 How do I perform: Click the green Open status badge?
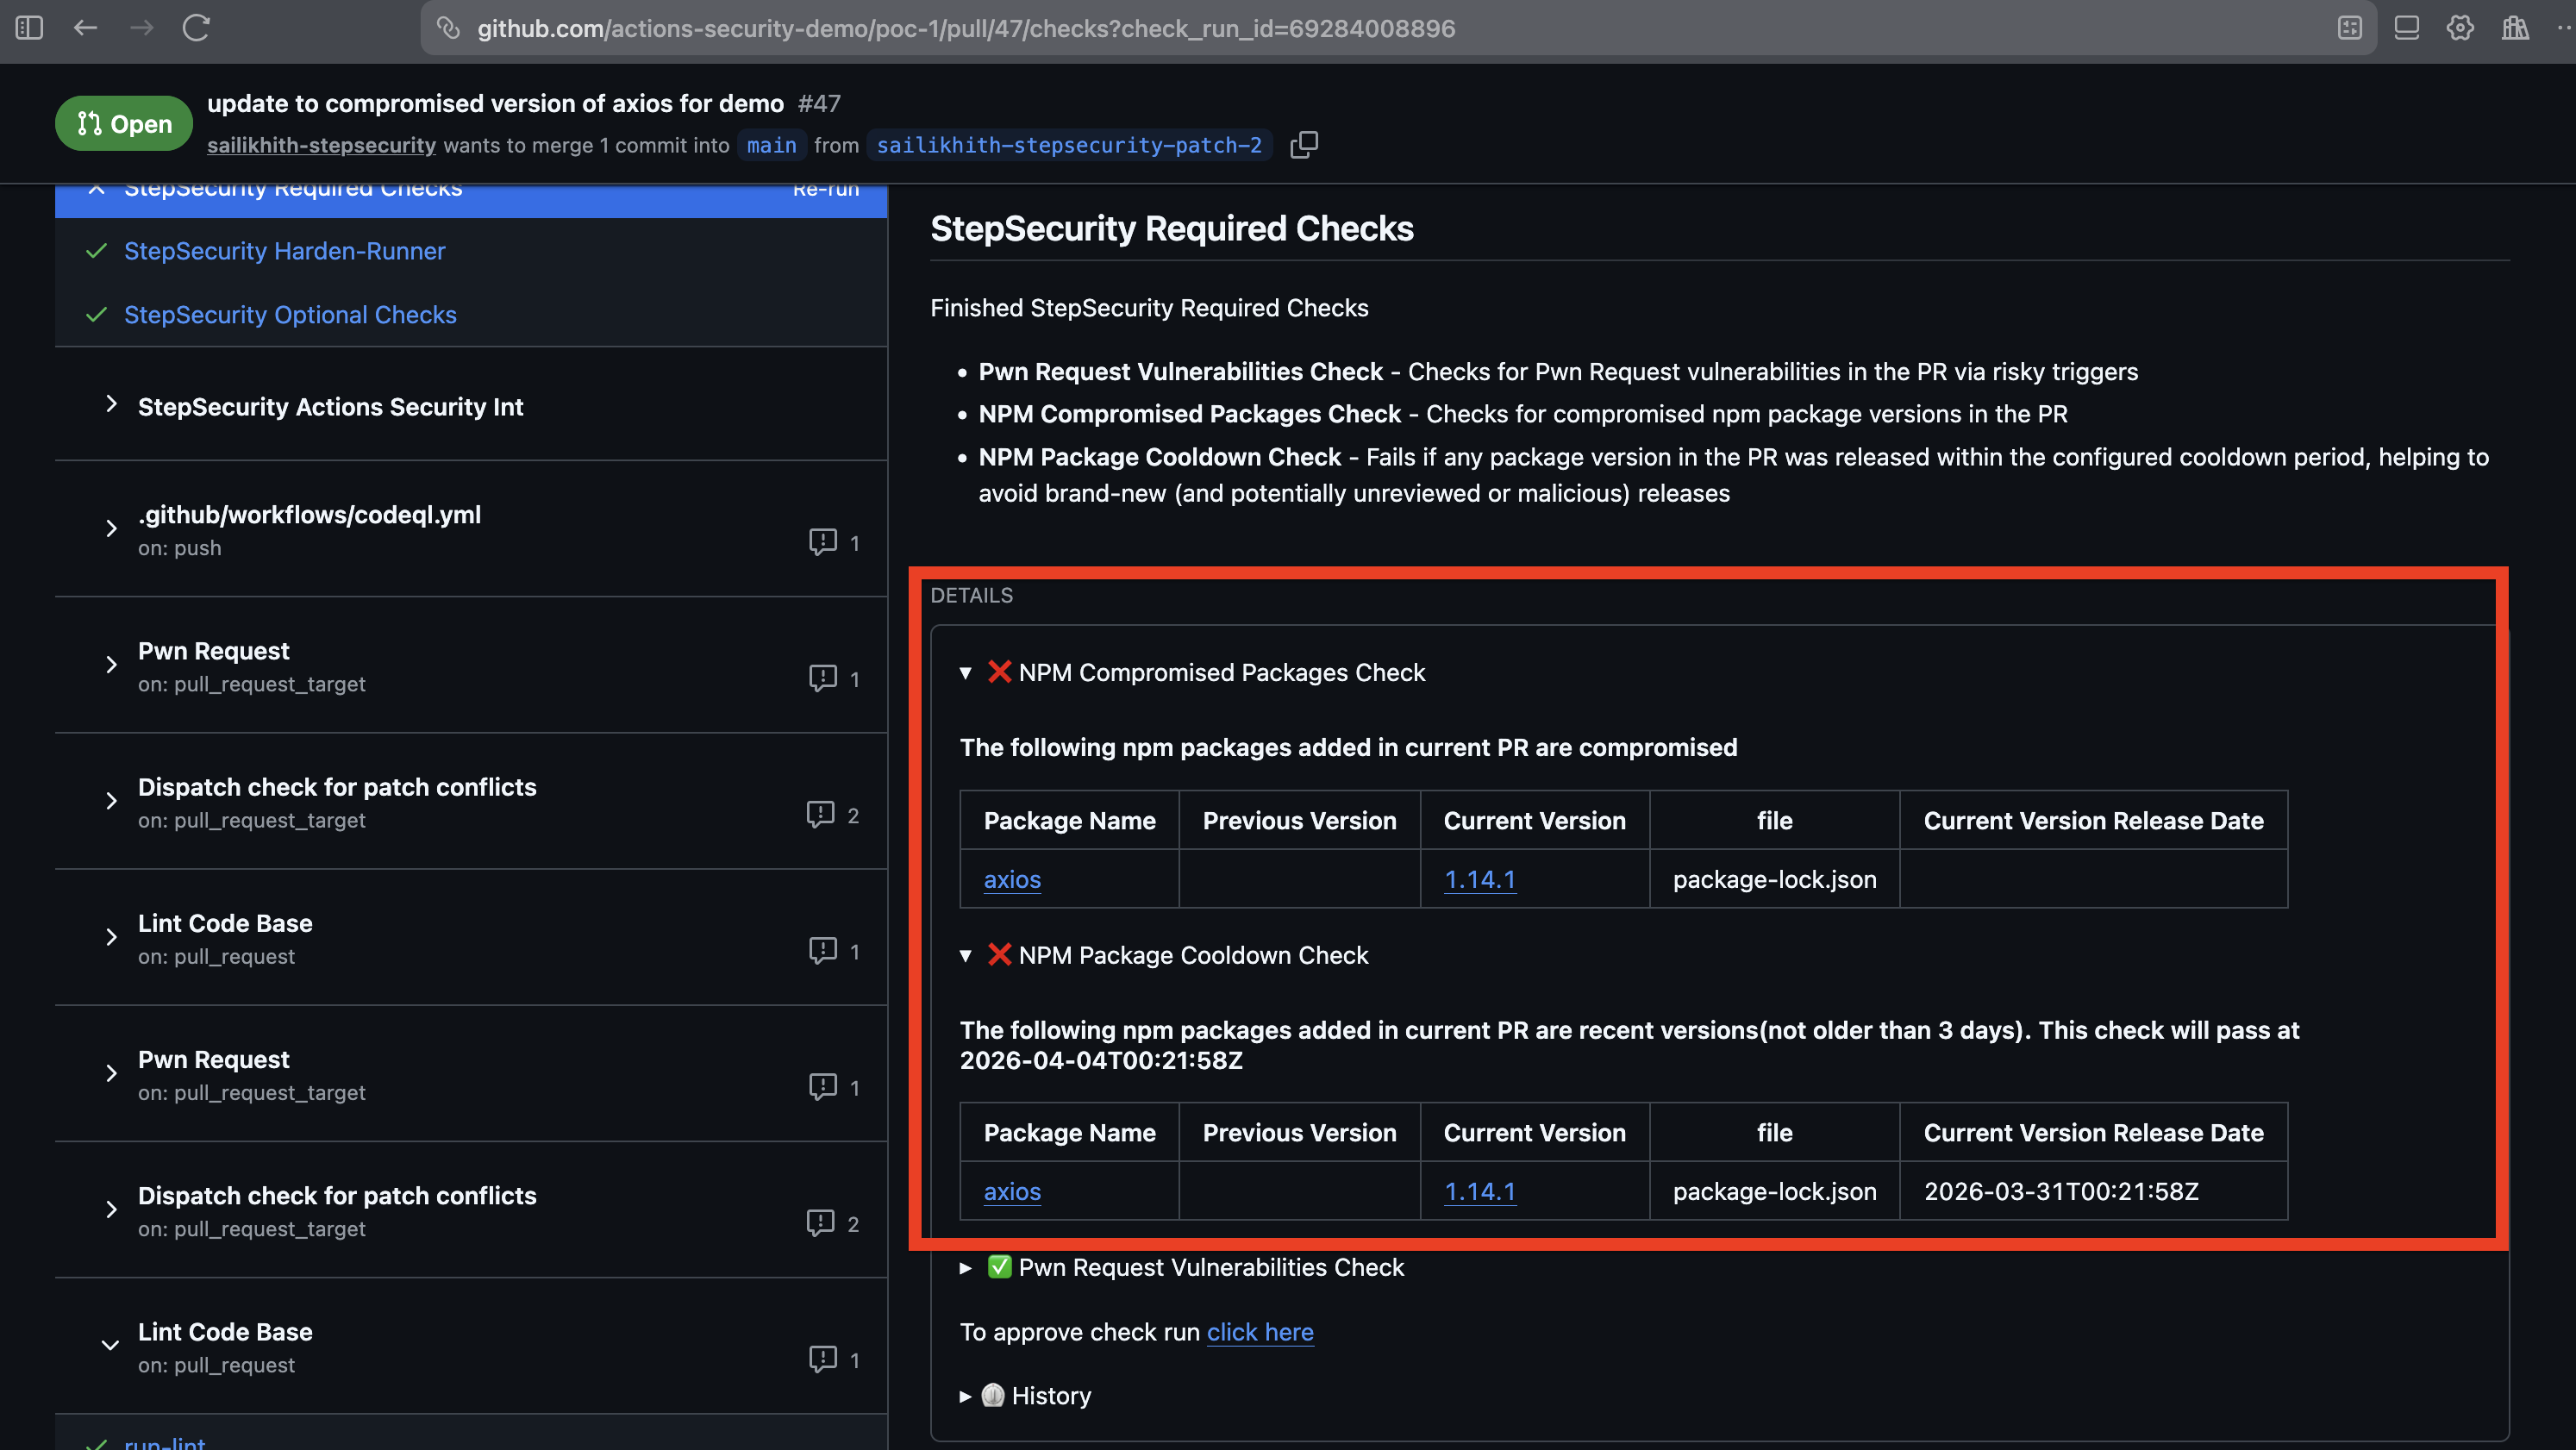(124, 124)
